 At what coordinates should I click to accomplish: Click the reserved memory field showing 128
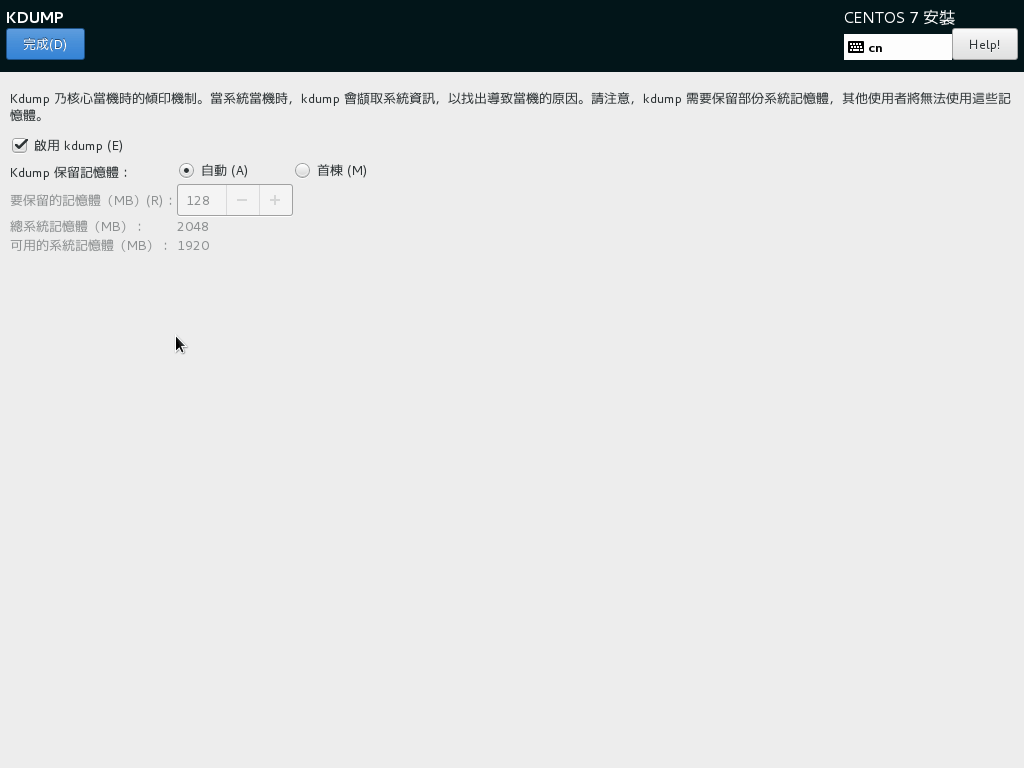pyautogui.click(x=200, y=199)
